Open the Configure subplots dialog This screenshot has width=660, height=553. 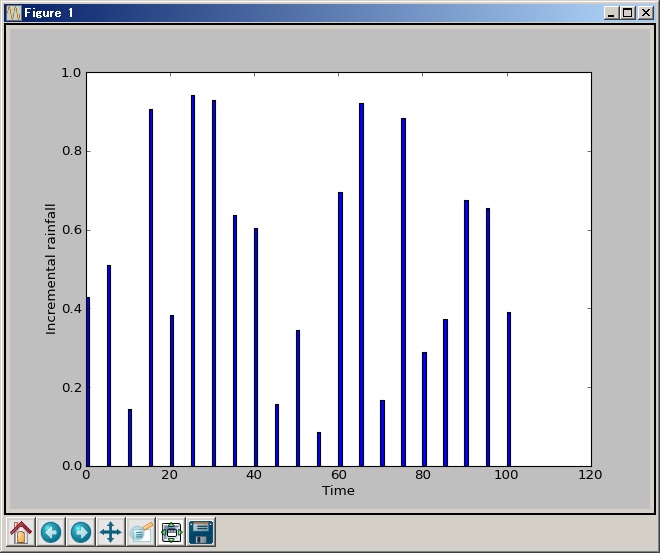[171, 532]
